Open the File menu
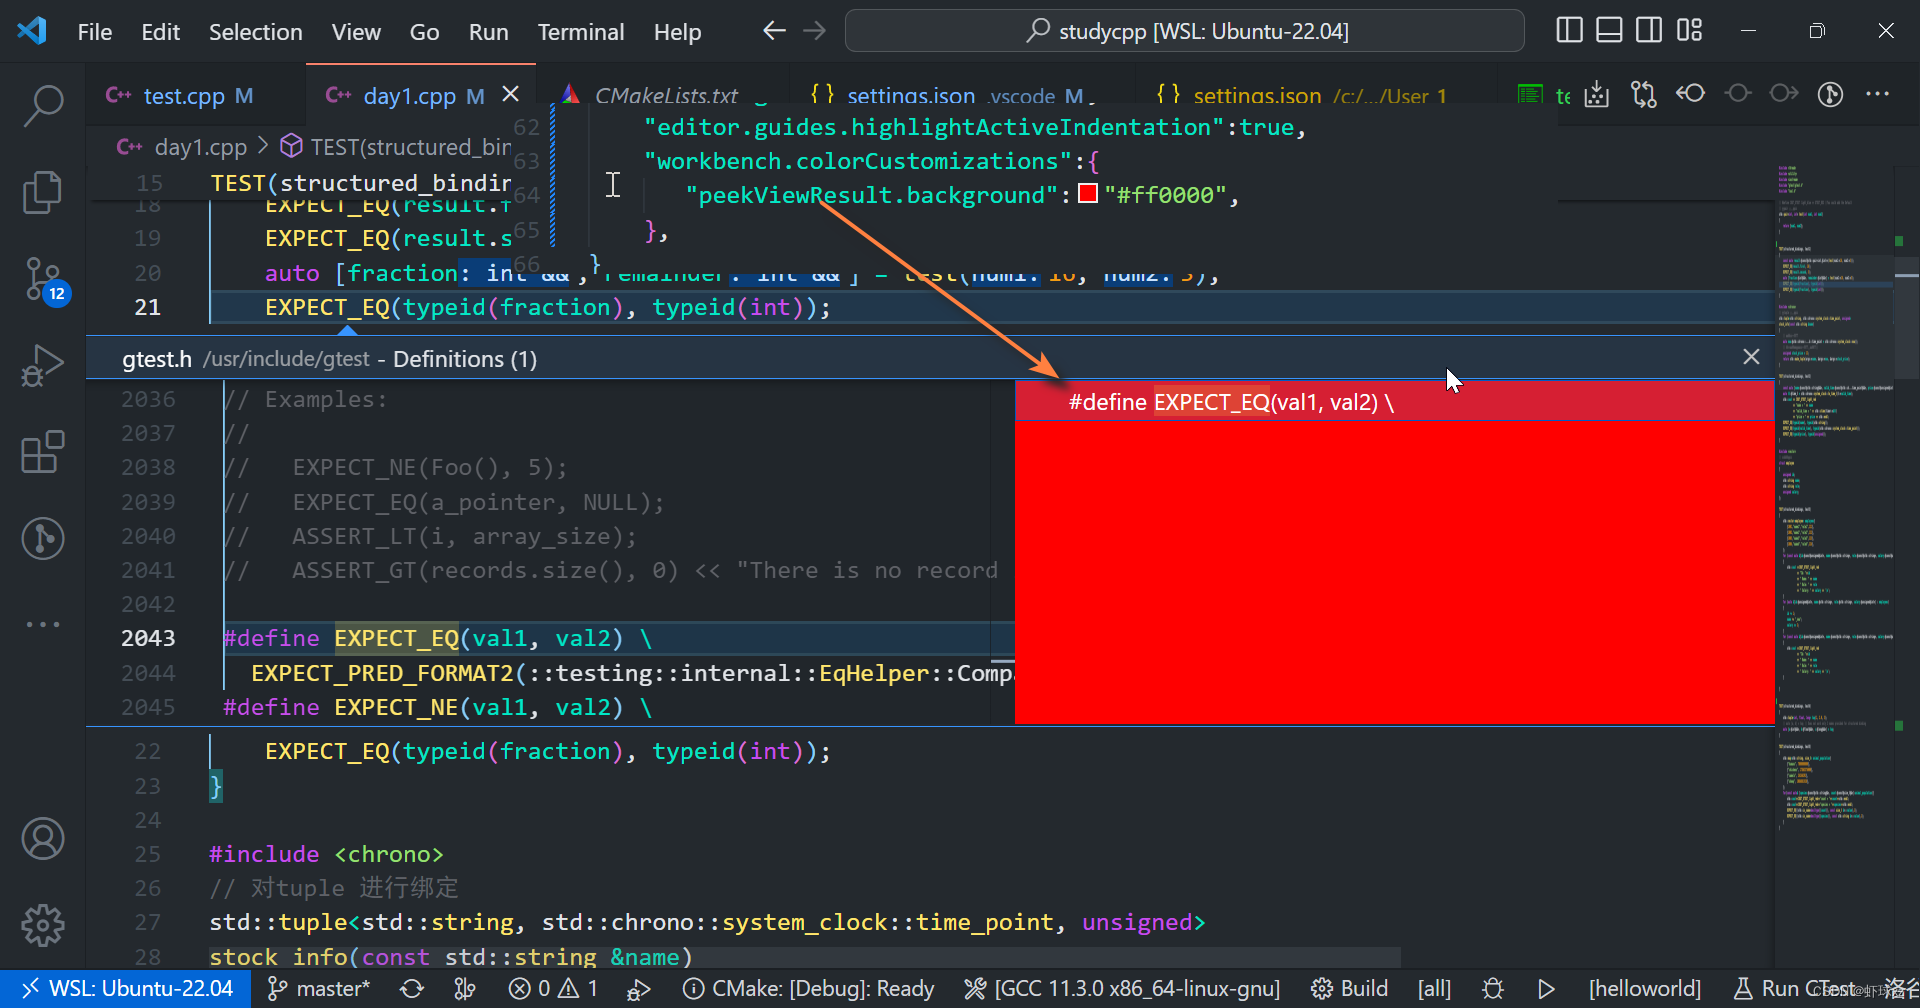The width and height of the screenshot is (1920, 1008). (x=95, y=32)
